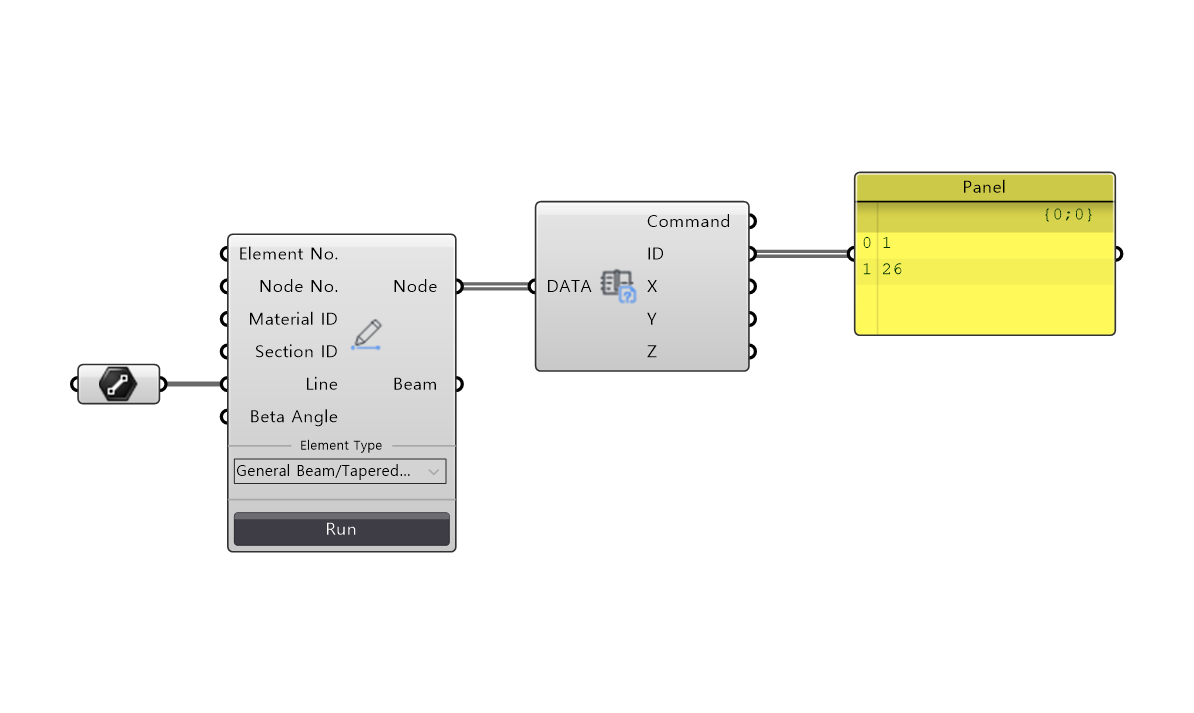Screen dimensions: 1194x713
Task: Click the DATA input label
Action: tap(569, 286)
